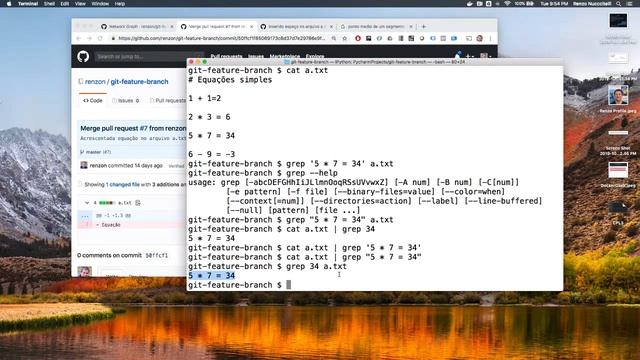This screenshot has width=640, height=360.
Task: Open the renzon owner link
Action: coord(95,82)
